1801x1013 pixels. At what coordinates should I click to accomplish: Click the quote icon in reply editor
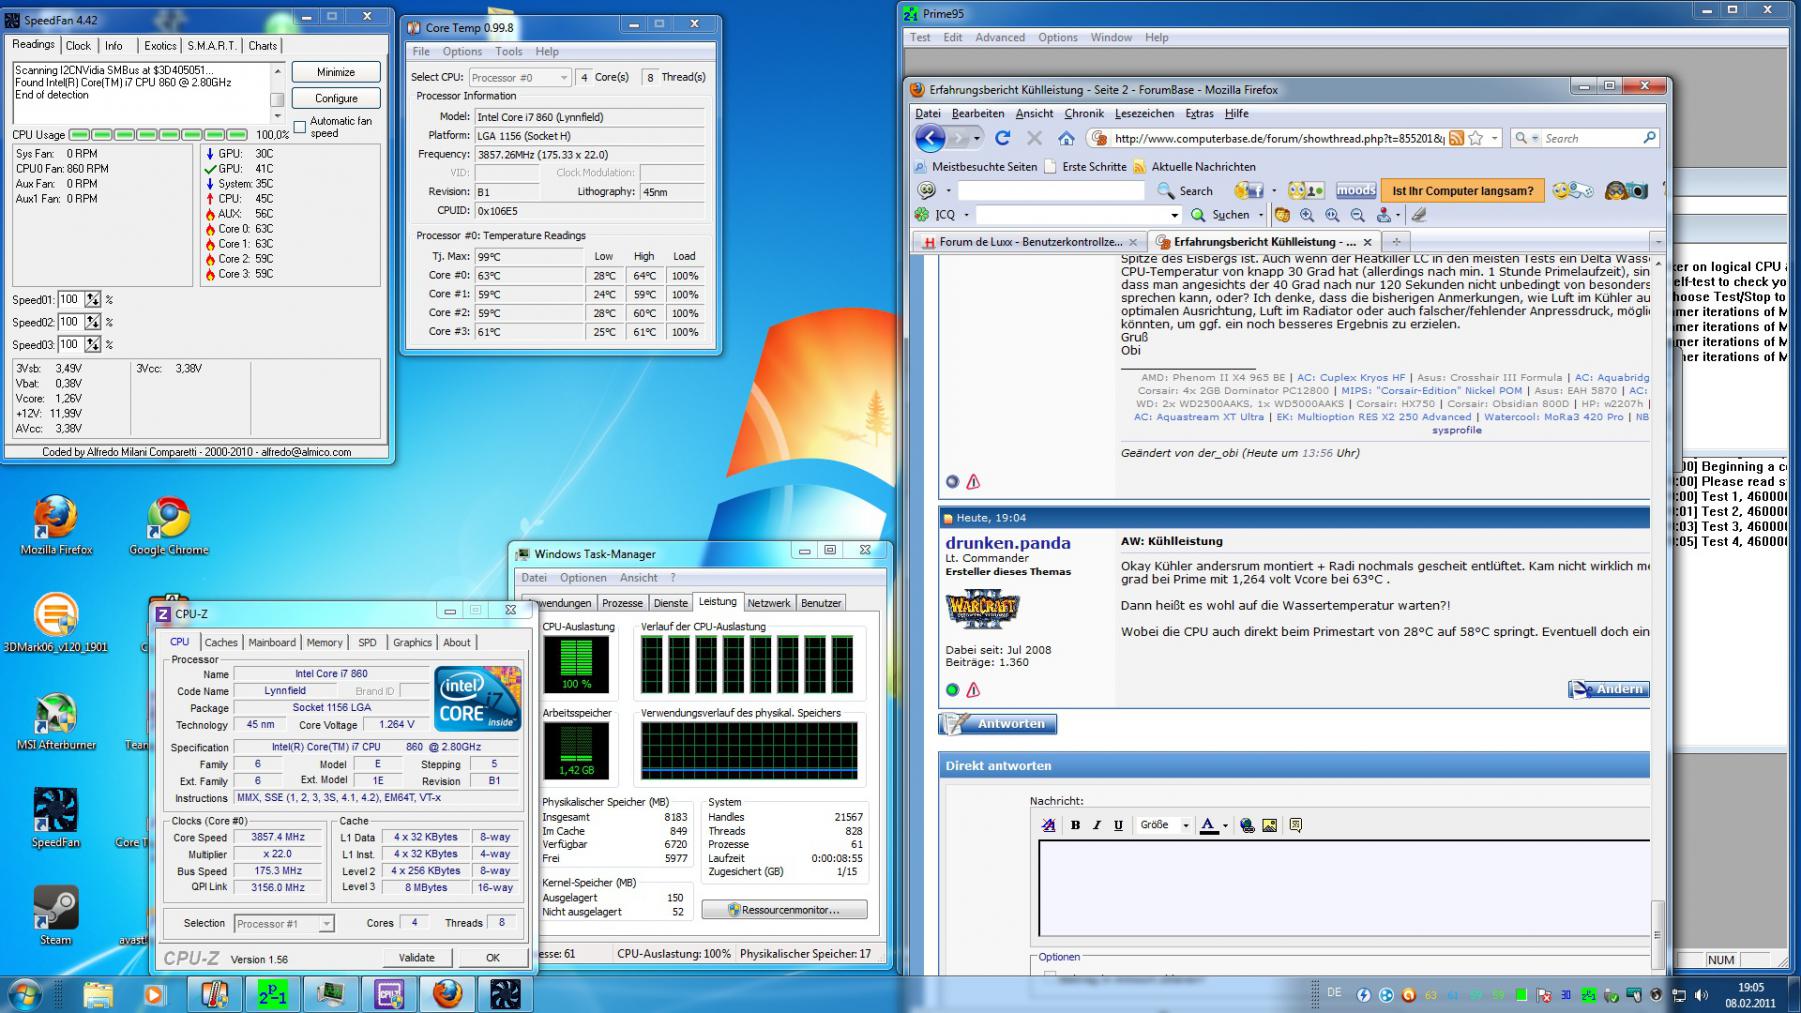point(1296,825)
